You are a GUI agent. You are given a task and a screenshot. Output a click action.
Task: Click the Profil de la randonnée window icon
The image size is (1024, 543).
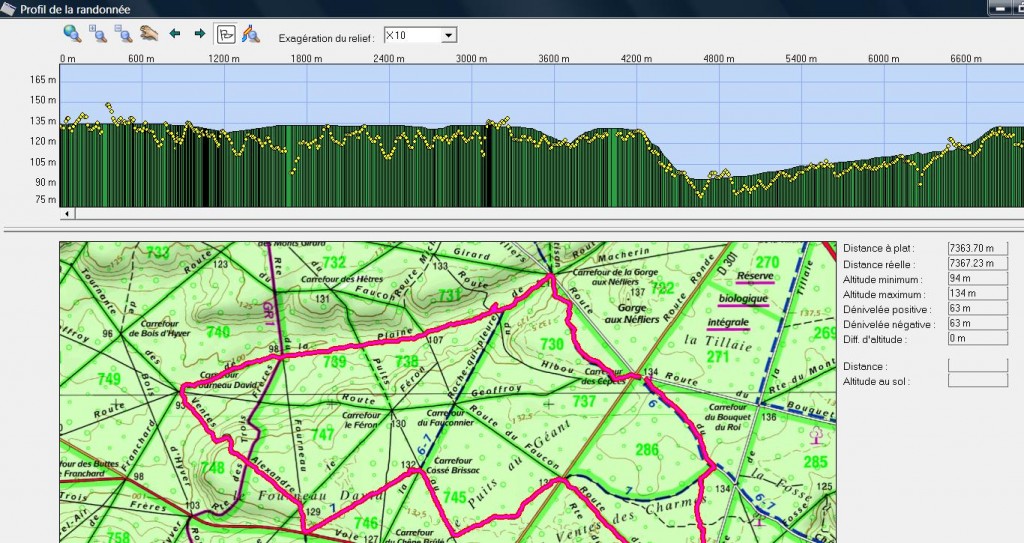(9, 8)
